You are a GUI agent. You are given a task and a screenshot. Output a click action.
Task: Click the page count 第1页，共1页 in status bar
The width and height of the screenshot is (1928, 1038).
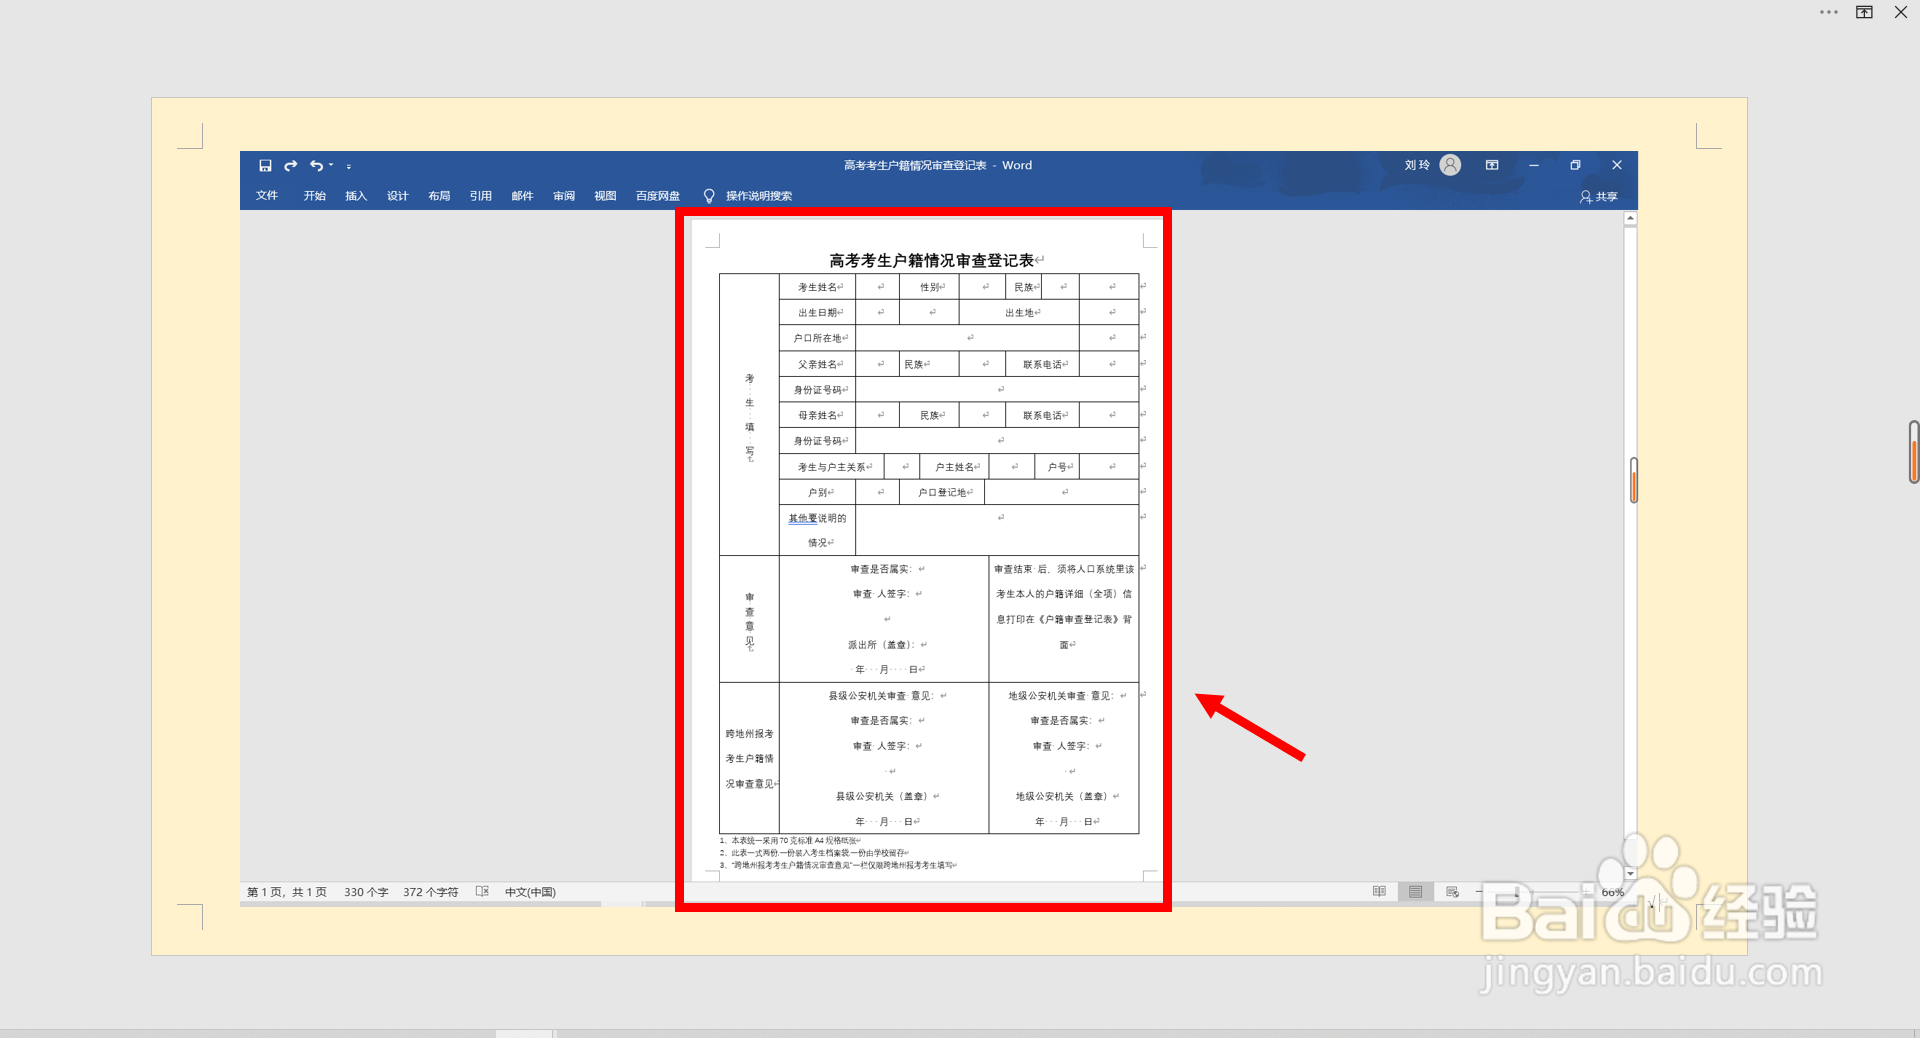tap(287, 892)
